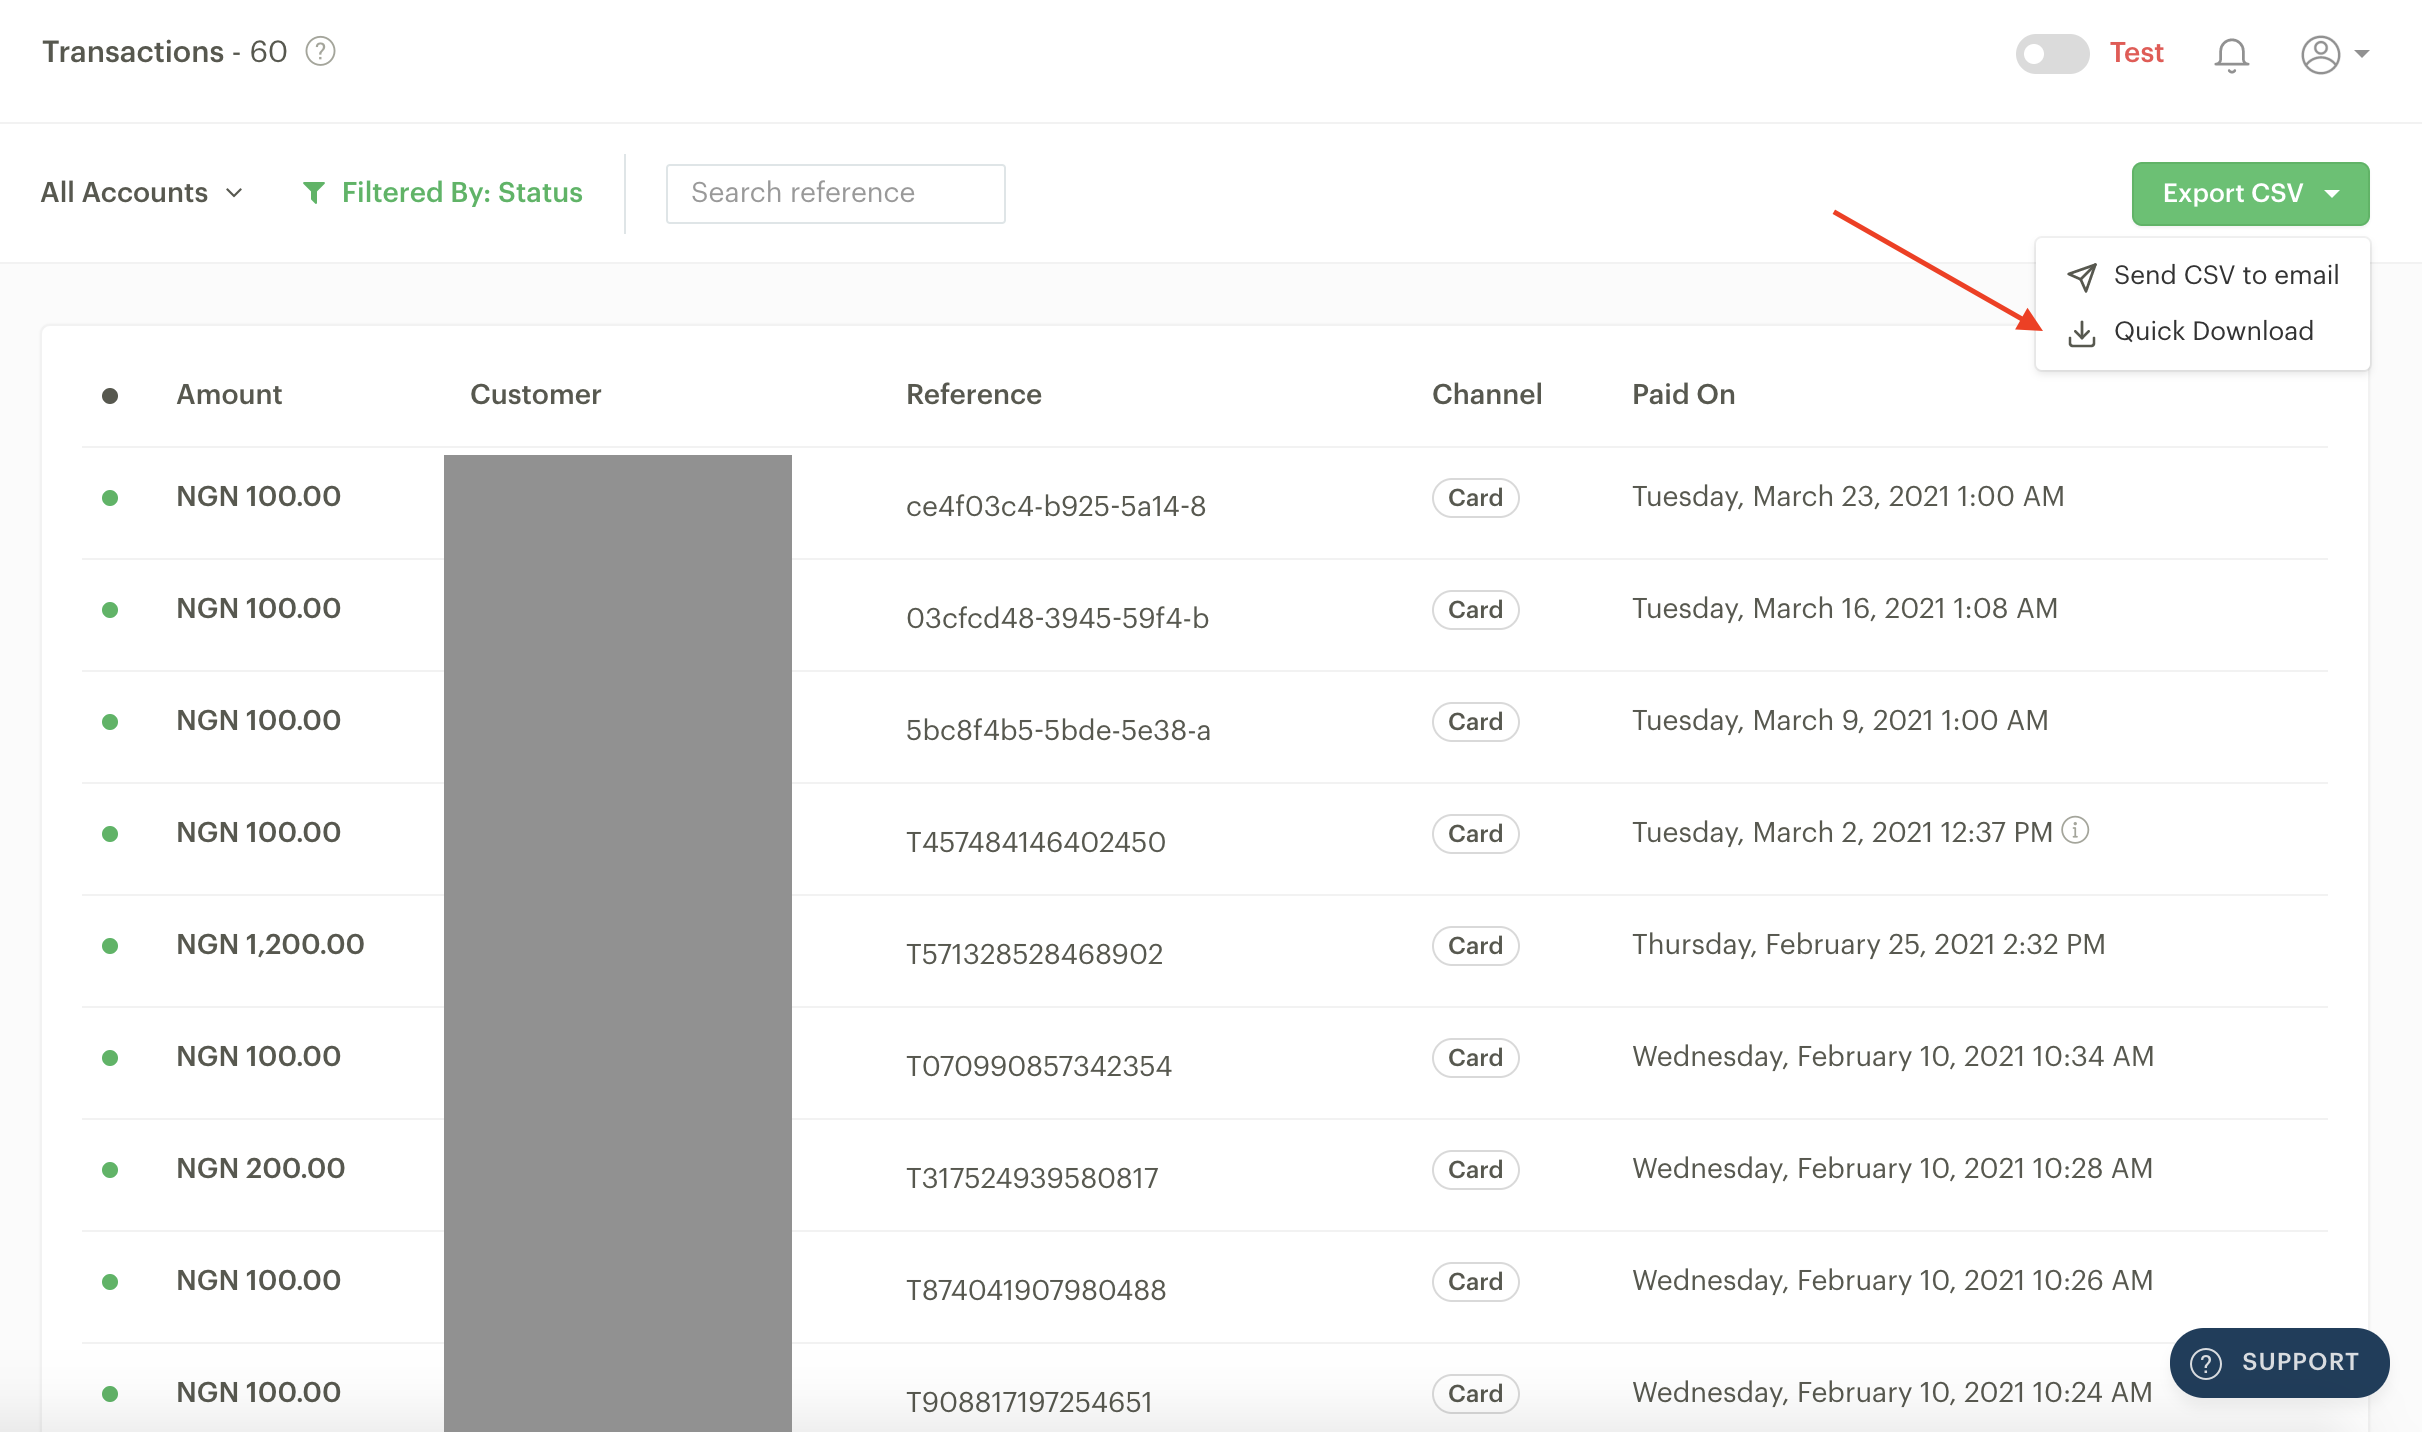Screen dimensions: 2422x1432
Task: Click info icon beside March 2 date
Action: (2076, 830)
